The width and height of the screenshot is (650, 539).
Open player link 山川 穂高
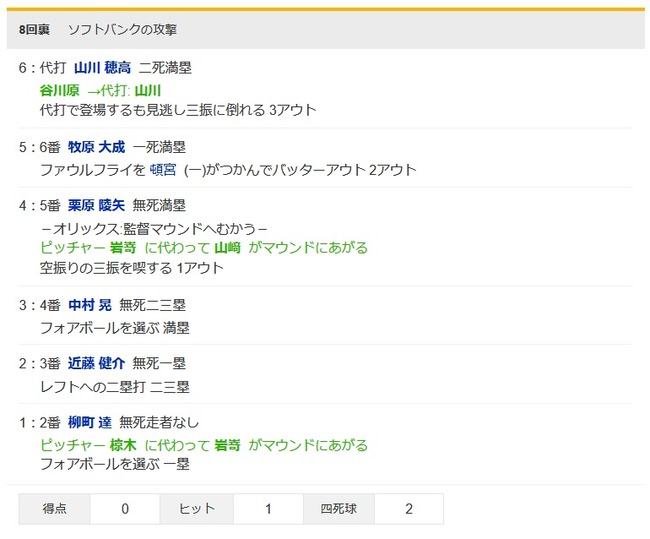tap(102, 68)
